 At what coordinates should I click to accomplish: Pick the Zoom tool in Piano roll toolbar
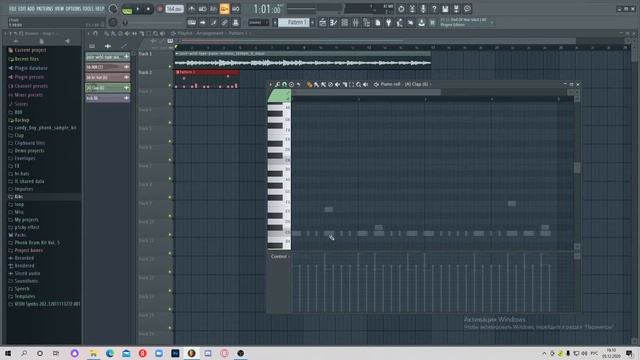pyautogui.click(x=358, y=84)
